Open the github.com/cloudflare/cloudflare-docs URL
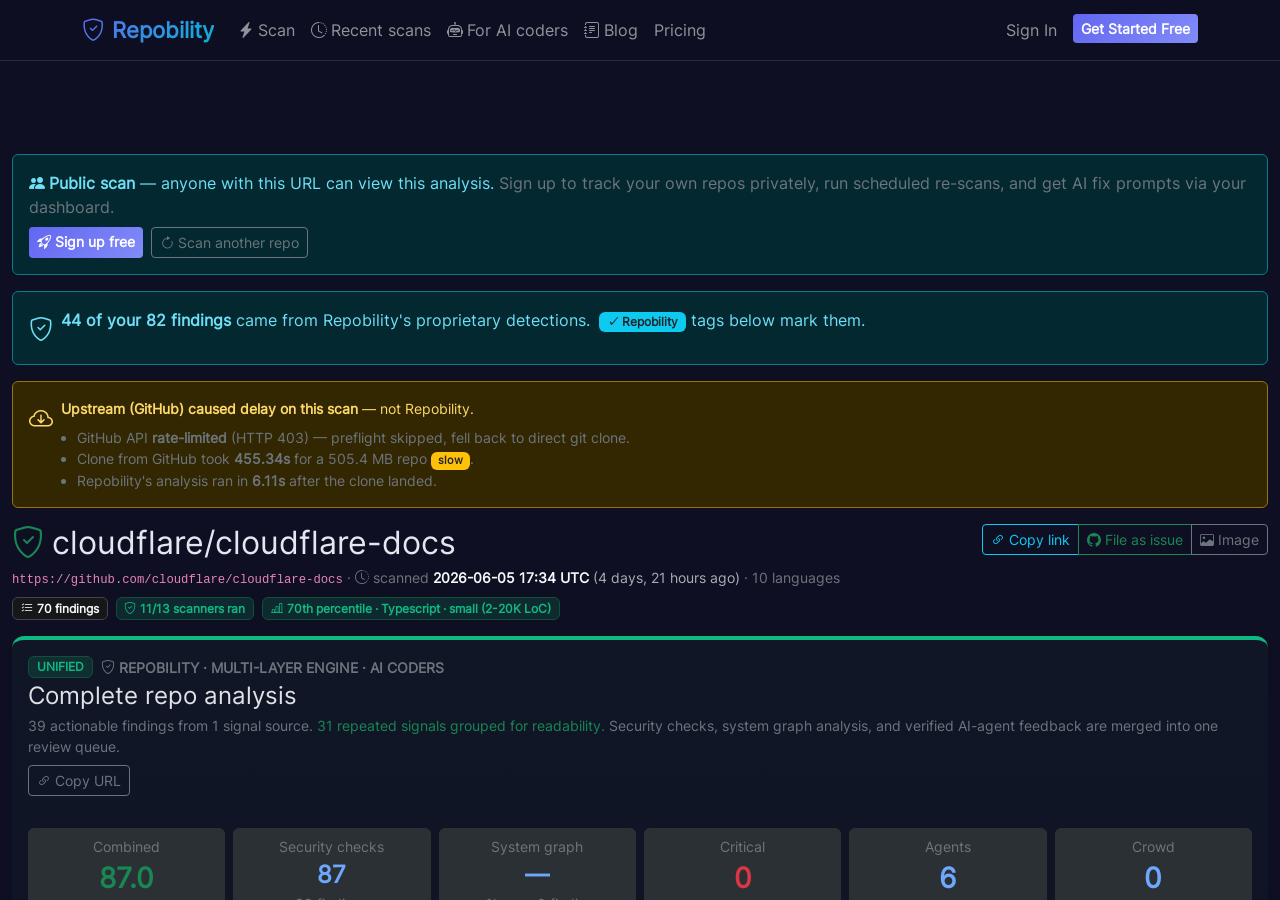Viewport: 1280px width, 900px height. click(177, 579)
